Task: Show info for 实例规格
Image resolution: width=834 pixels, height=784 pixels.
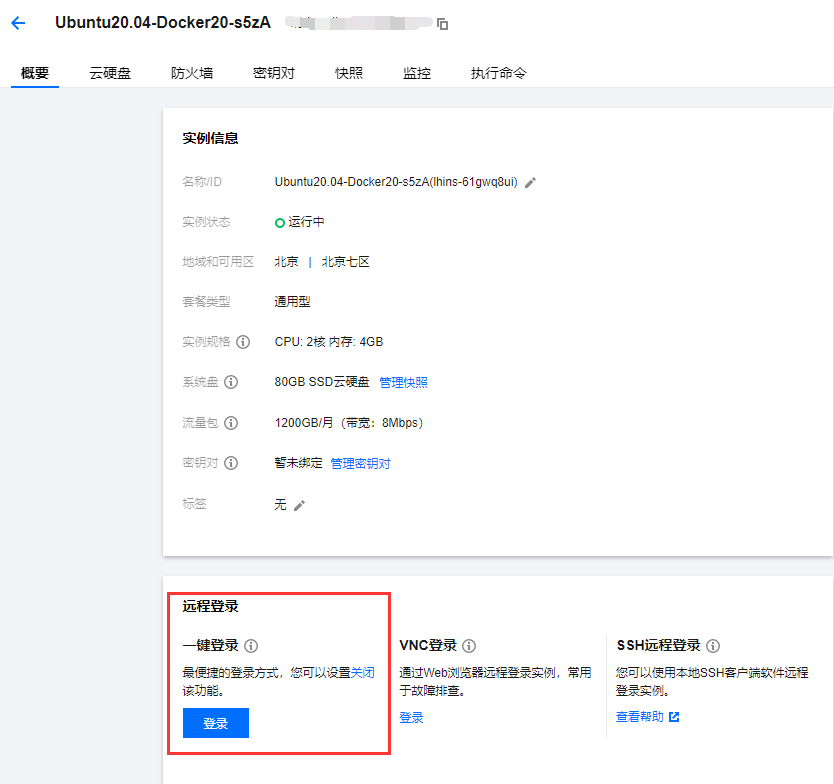Action: [x=243, y=342]
